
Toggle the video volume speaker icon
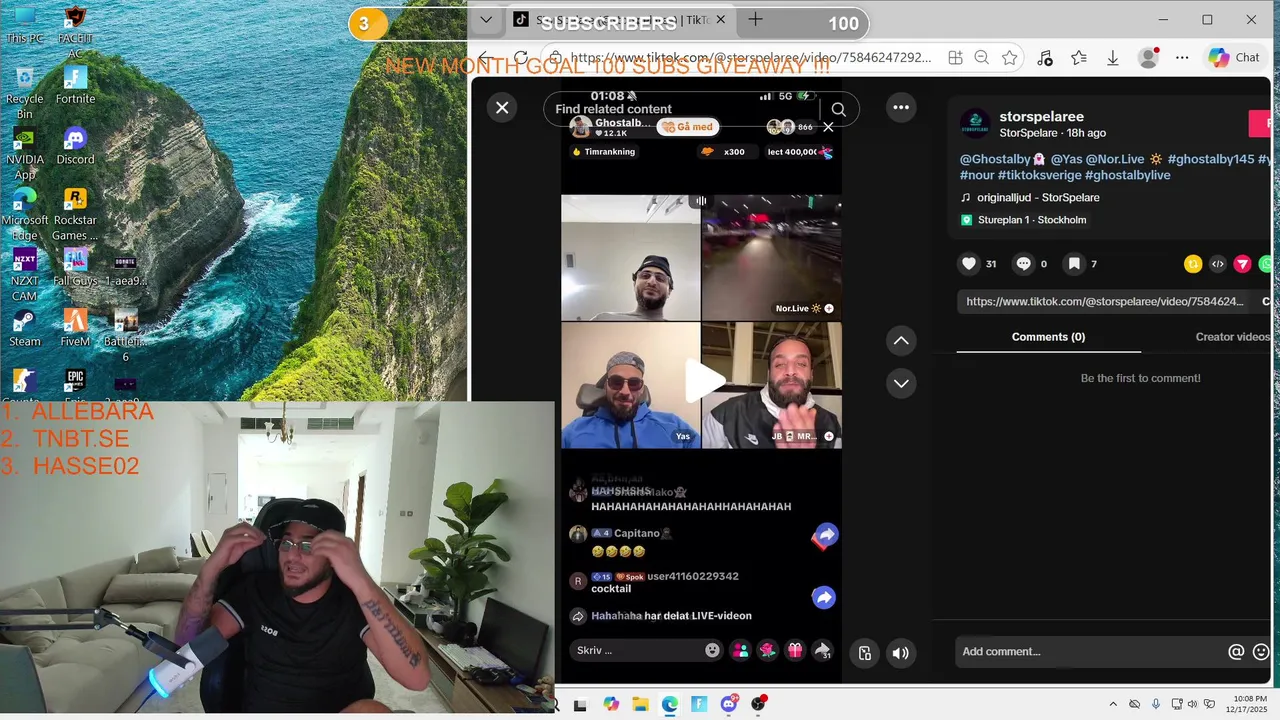click(x=900, y=653)
